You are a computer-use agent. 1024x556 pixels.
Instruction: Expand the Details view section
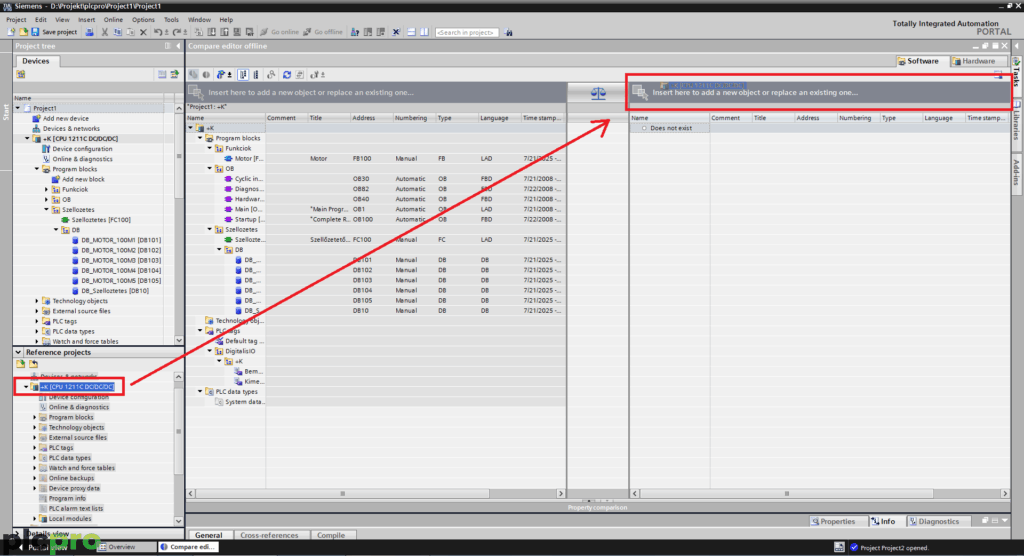point(18,534)
